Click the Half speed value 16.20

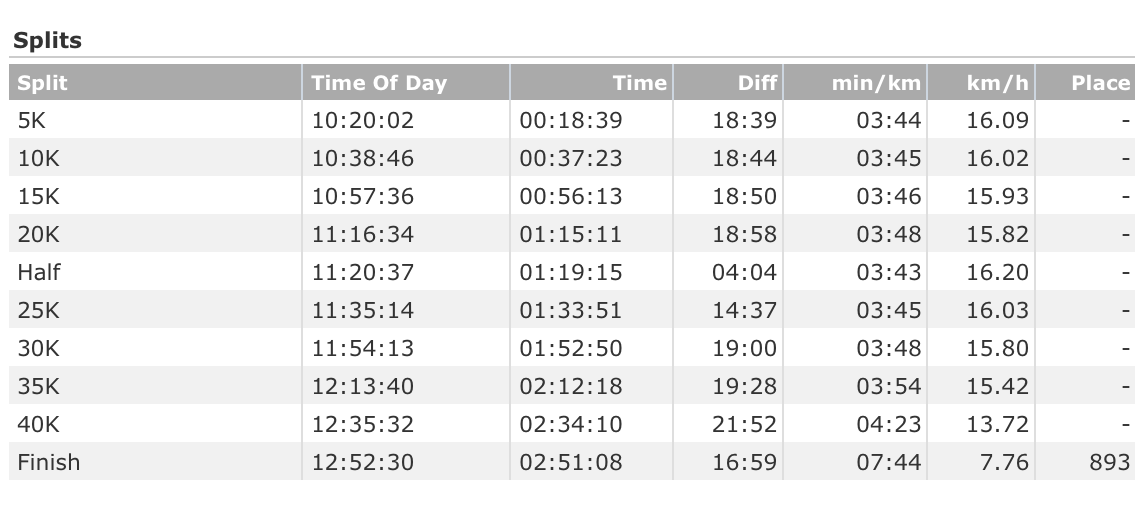click(997, 273)
